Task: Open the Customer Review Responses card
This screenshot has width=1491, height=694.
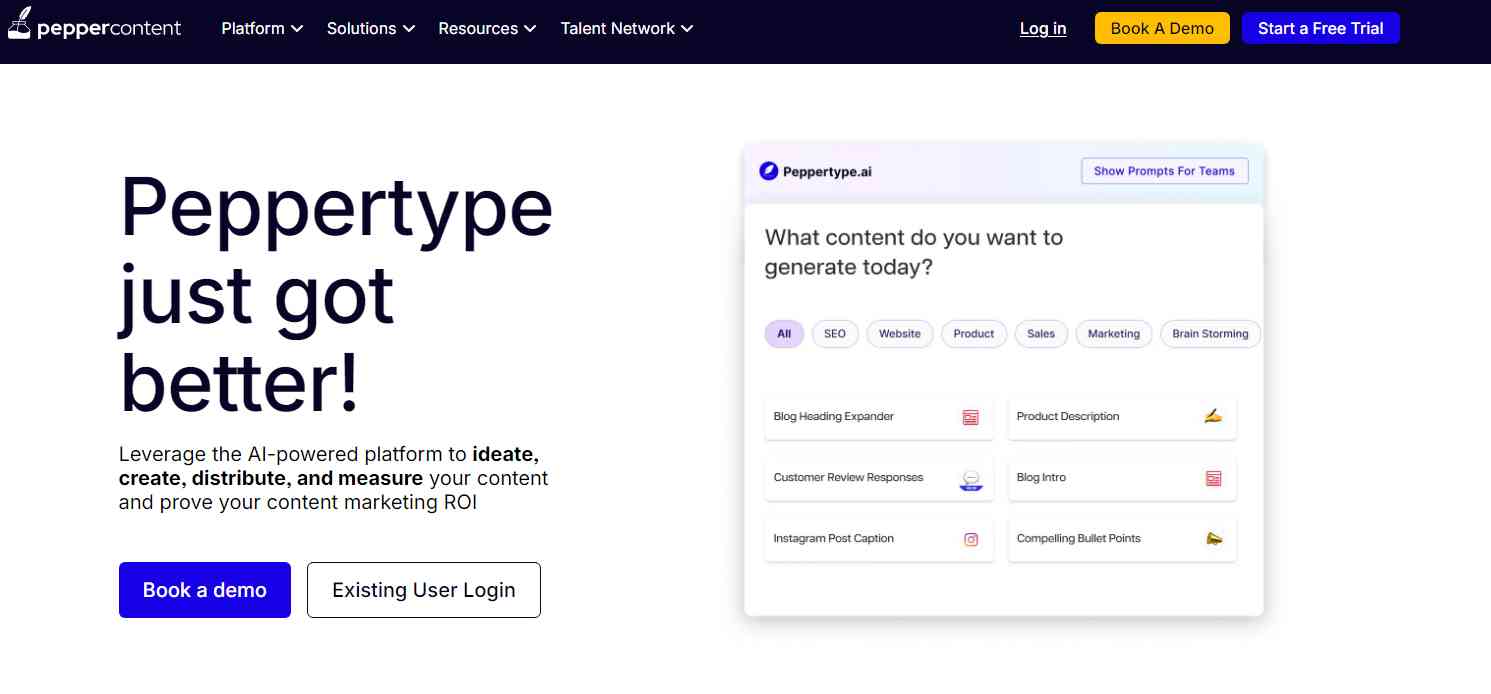Action: tap(879, 478)
